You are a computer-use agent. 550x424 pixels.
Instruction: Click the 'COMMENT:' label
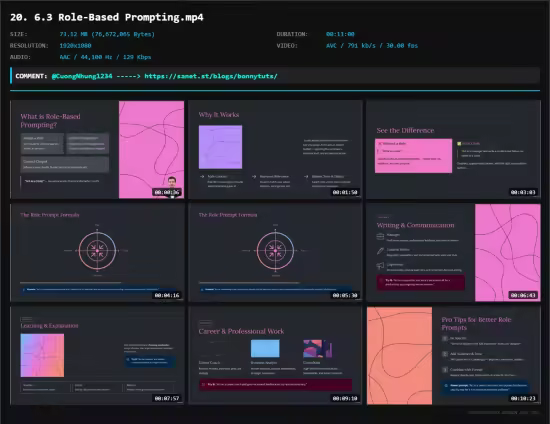point(31,76)
